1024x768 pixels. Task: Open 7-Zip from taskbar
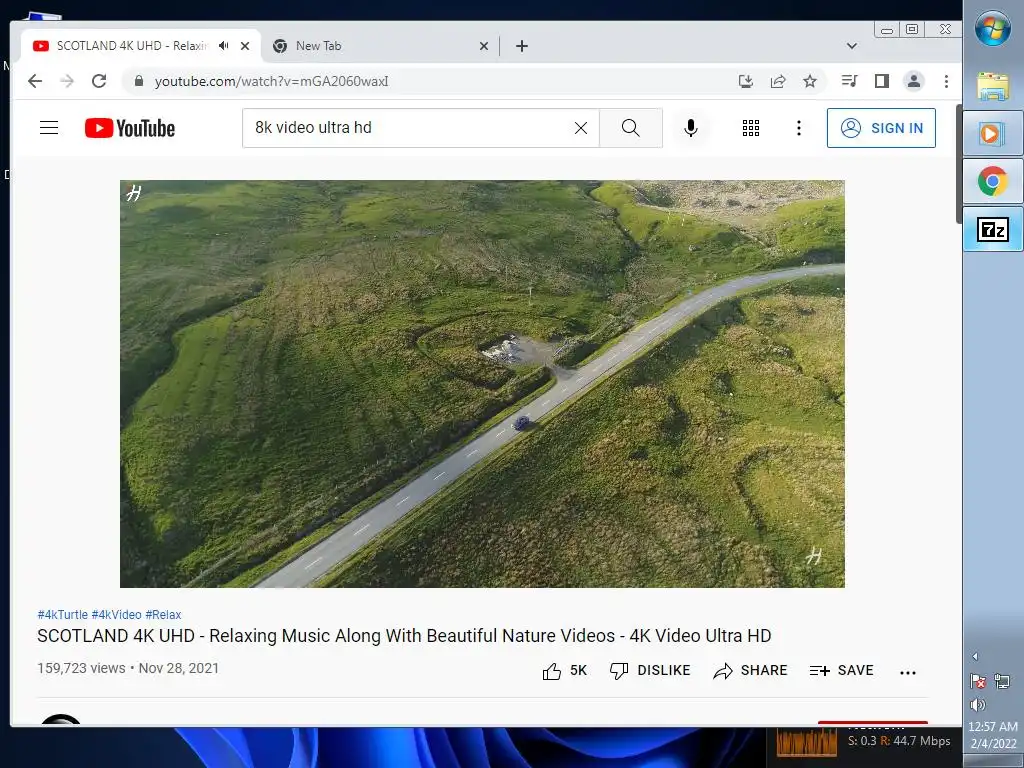[993, 229]
